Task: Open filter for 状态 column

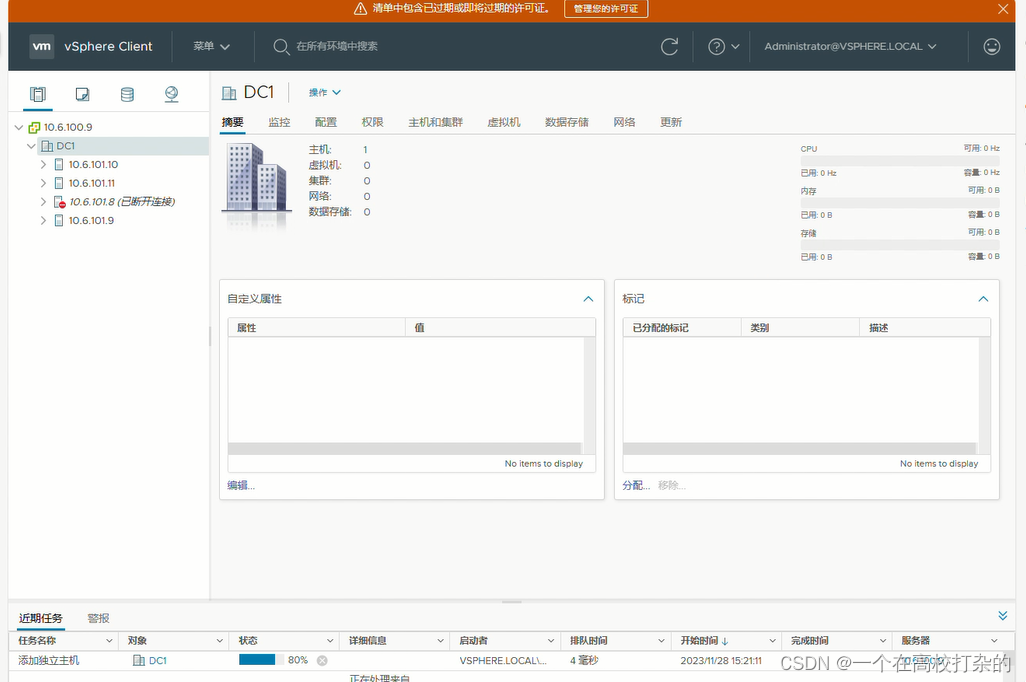Action: click(x=330, y=641)
